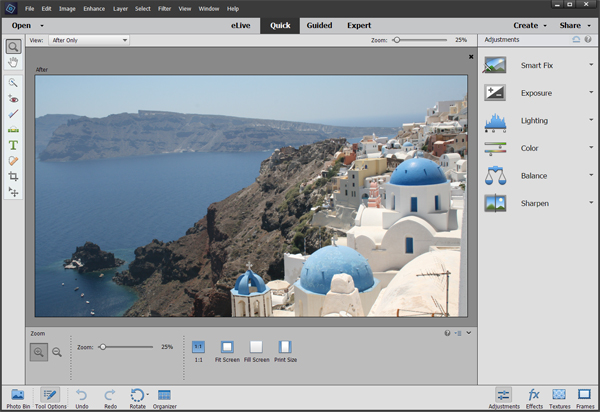Show the Frames panel

585,398
